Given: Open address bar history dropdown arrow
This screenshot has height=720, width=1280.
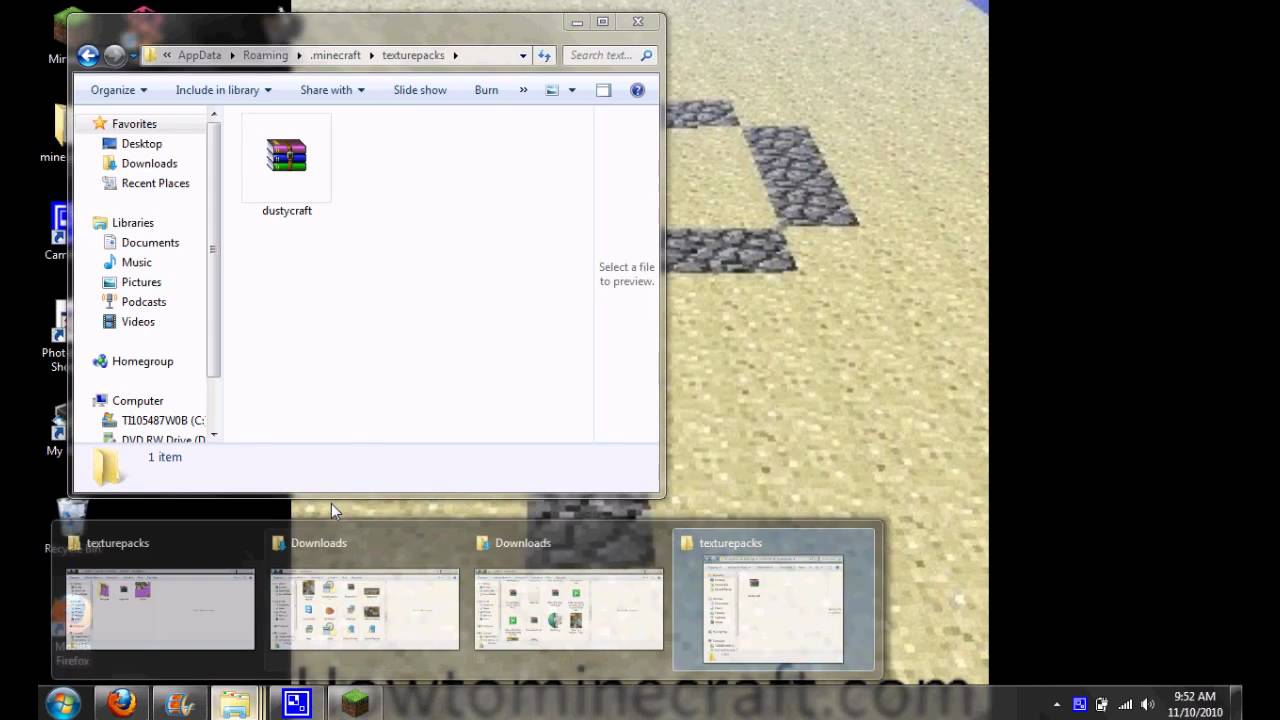Looking at the screenshot, I should tap(523, 56).
